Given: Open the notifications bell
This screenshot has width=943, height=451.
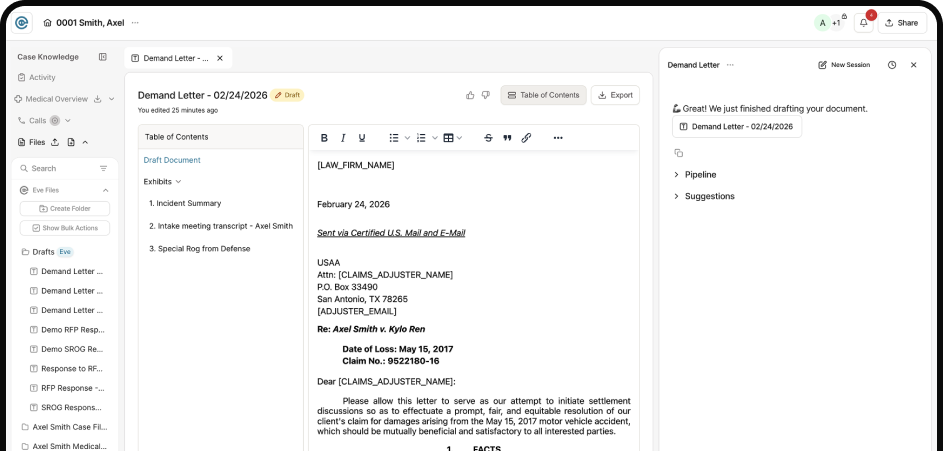Looking at the screenshot, I should click(864, 23).
